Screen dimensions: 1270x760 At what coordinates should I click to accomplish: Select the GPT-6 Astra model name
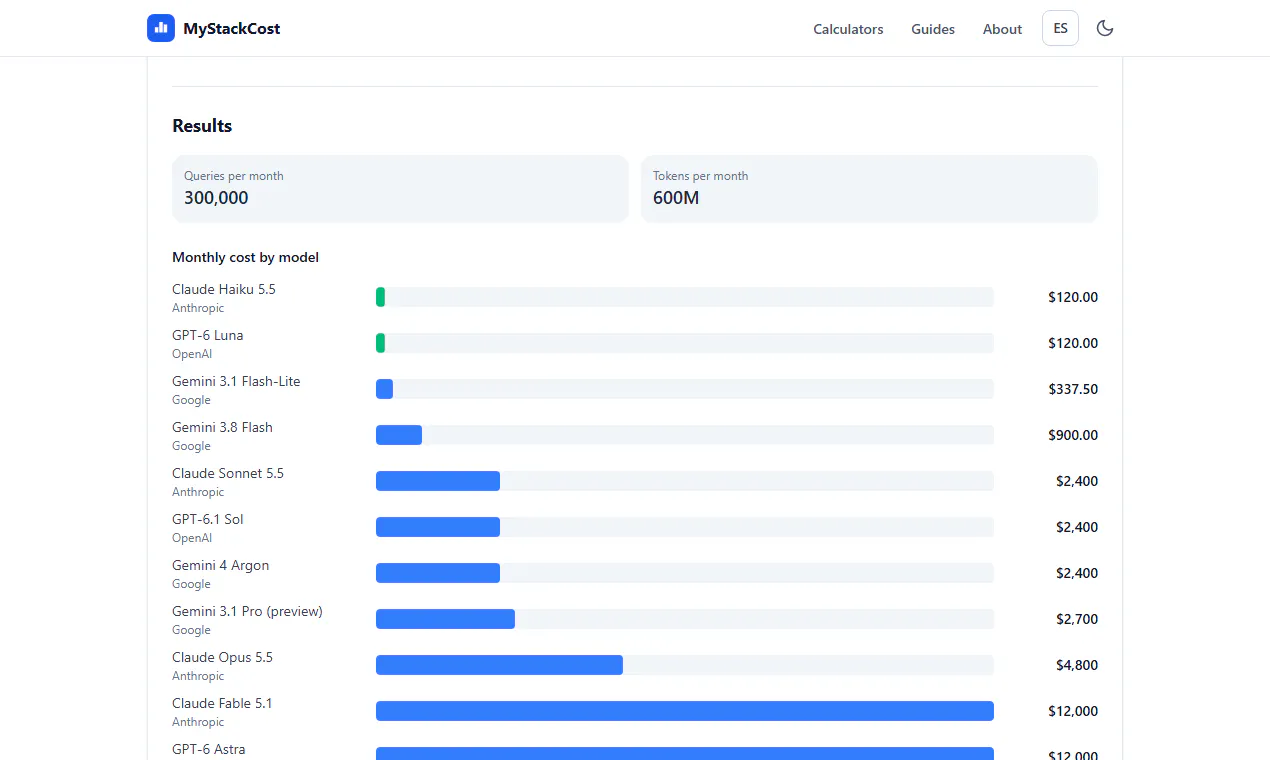click(x=208, y=749)
